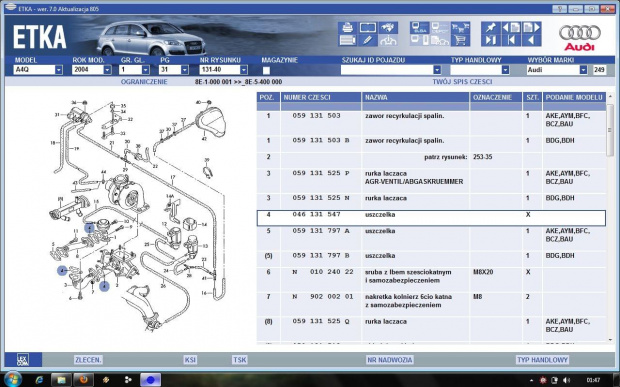Click the greyed download-to-cloud icon
620x387 pixels.
[388, 40]
